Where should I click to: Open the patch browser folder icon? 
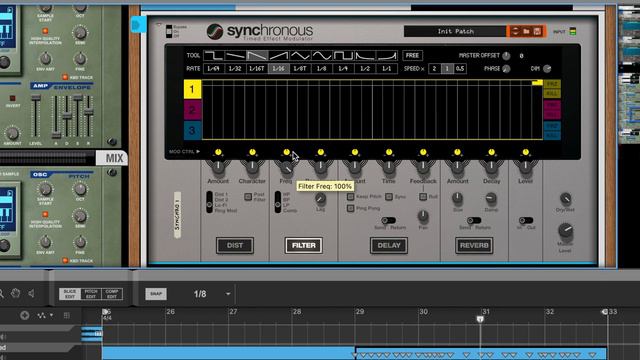(527, 31)
